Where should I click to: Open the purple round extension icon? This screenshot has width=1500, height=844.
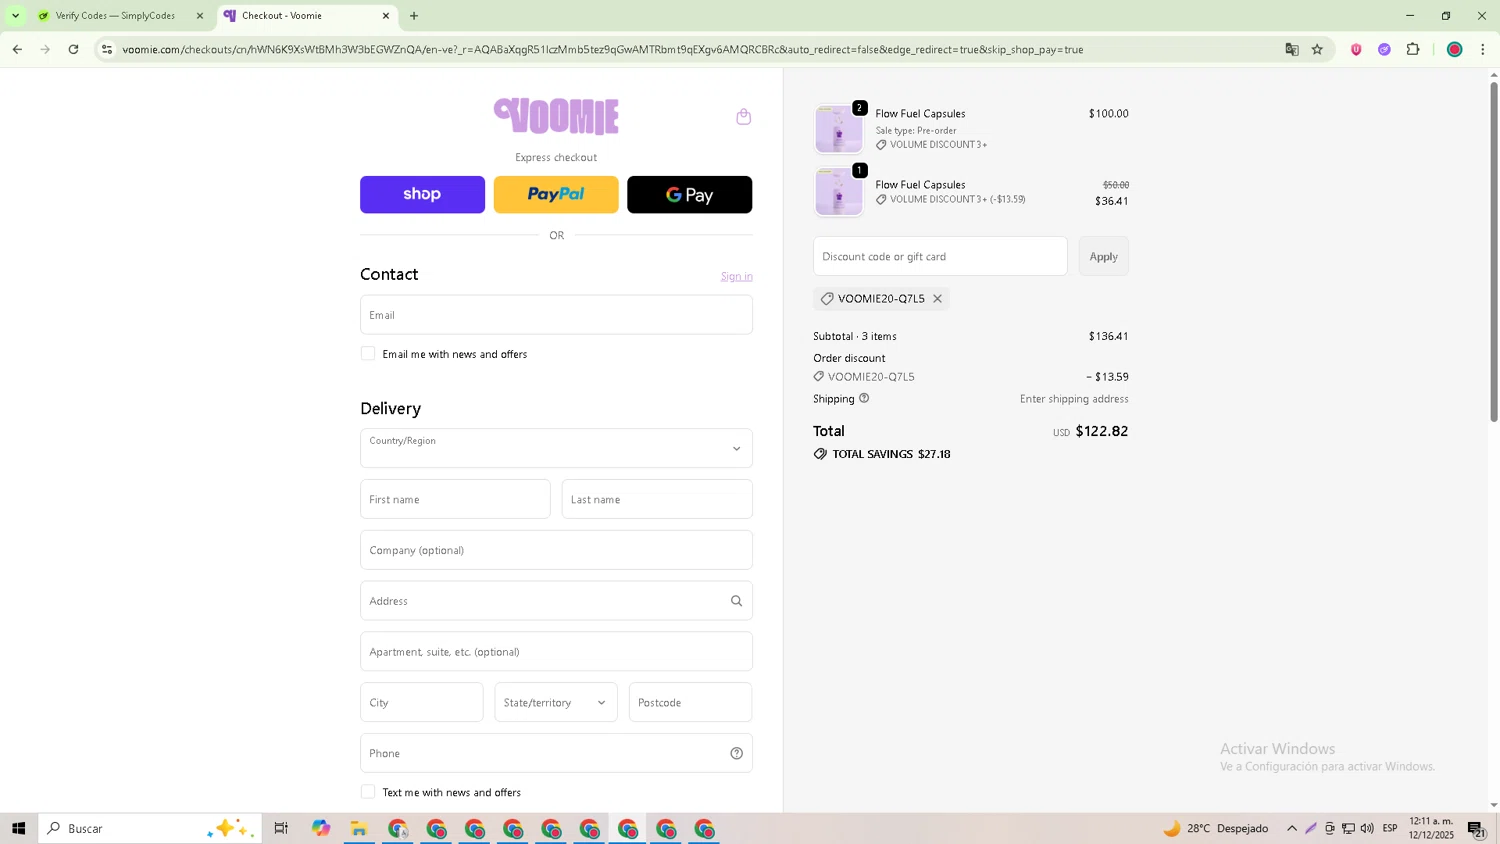click(x=1384, y=49)
